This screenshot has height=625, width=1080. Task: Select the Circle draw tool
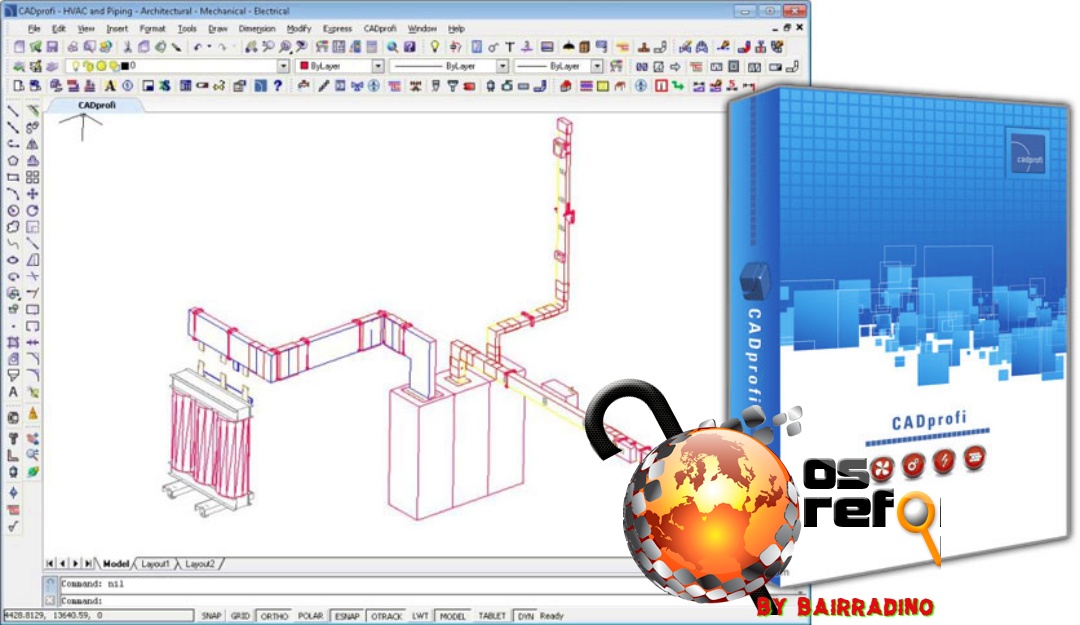tap(13, 211)
